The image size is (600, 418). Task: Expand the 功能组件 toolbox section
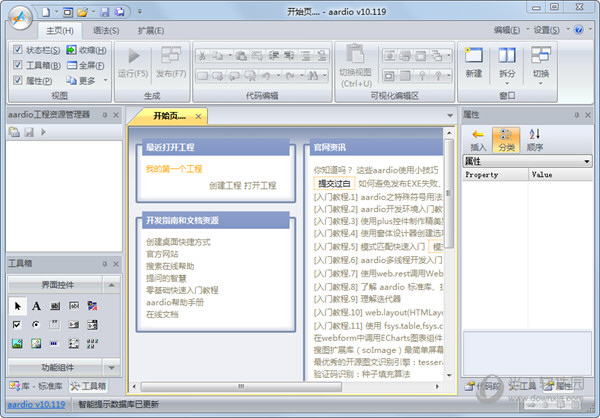coord(111,368)
